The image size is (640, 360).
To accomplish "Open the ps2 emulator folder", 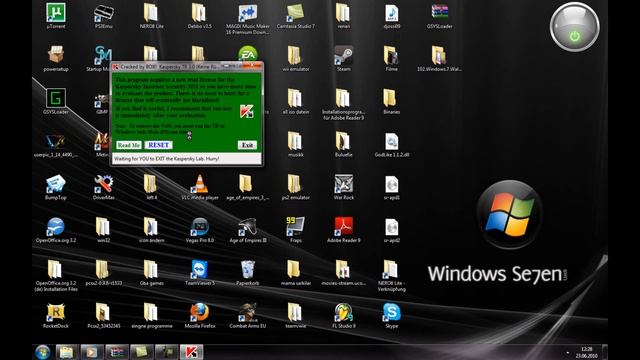I will click(296, 187).
